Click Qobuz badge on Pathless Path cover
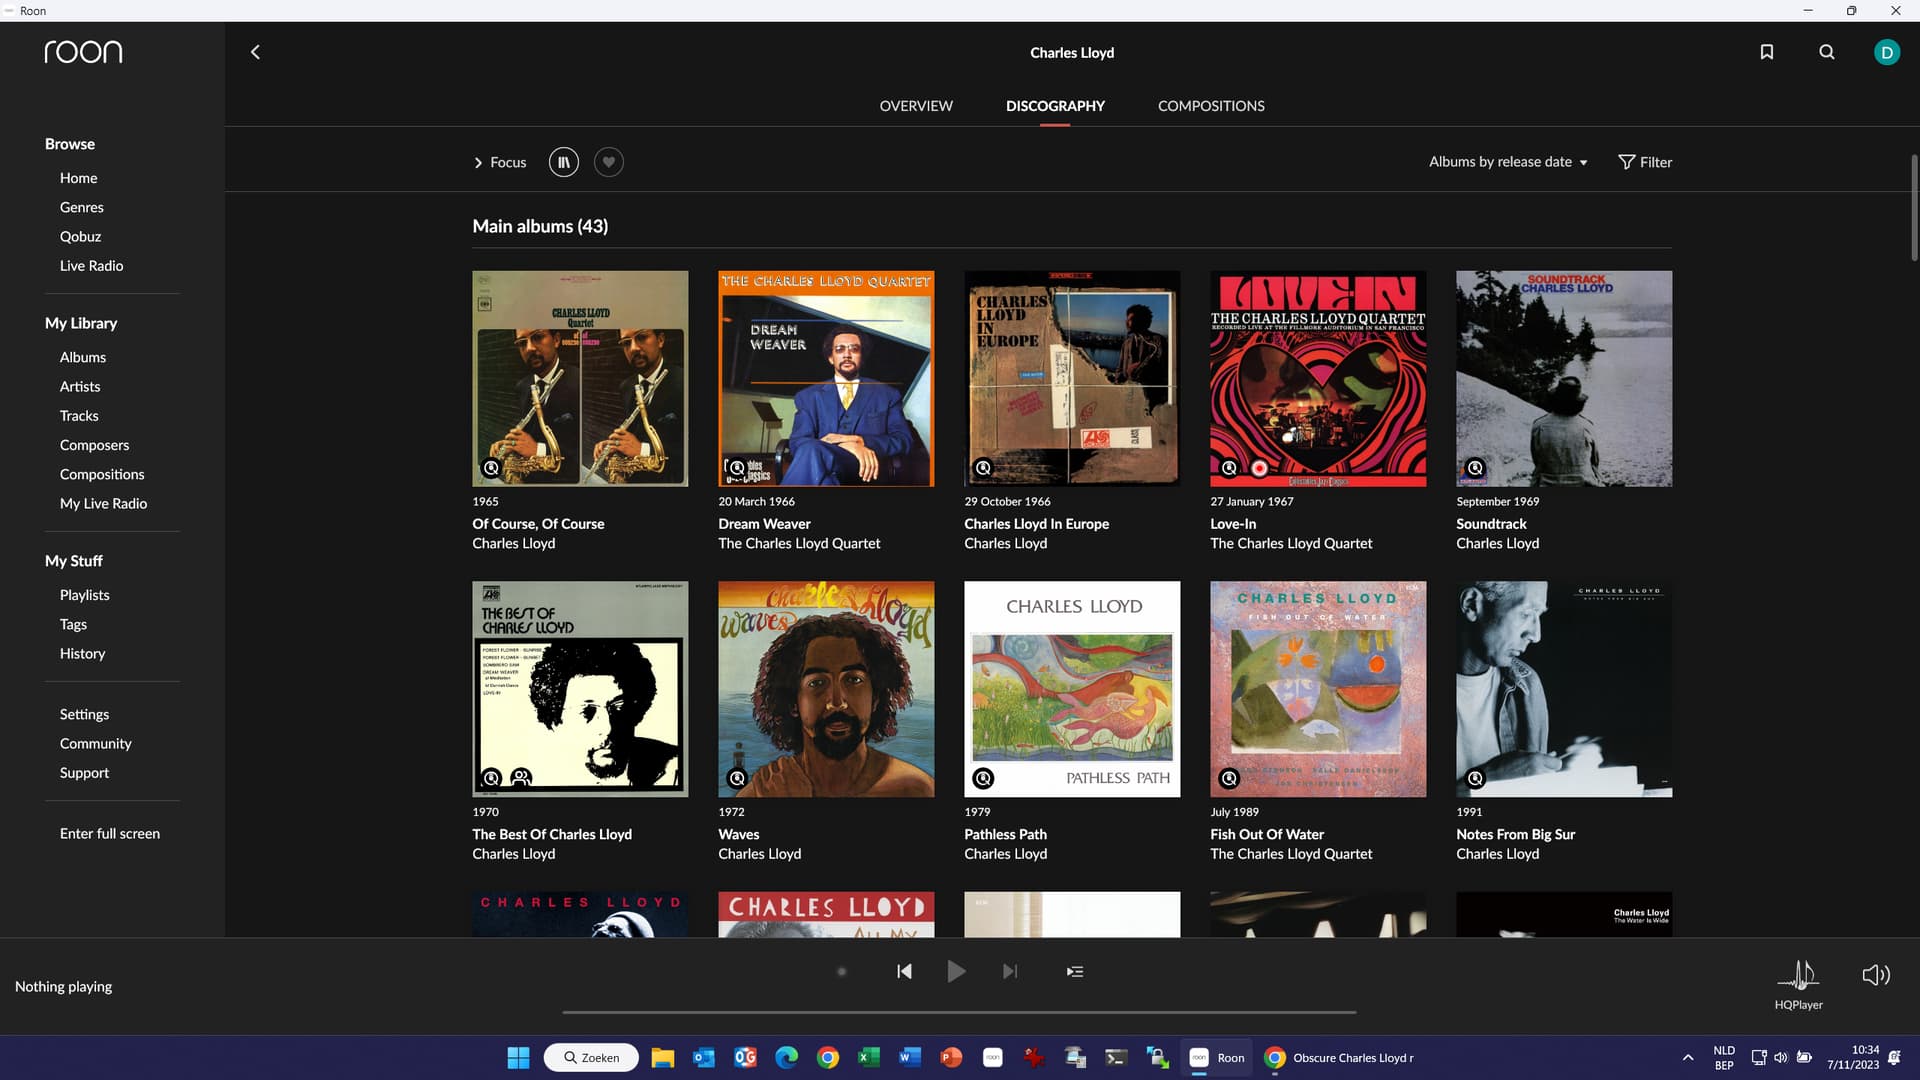Viewport: 1920px width, 1080px height. 983,778
